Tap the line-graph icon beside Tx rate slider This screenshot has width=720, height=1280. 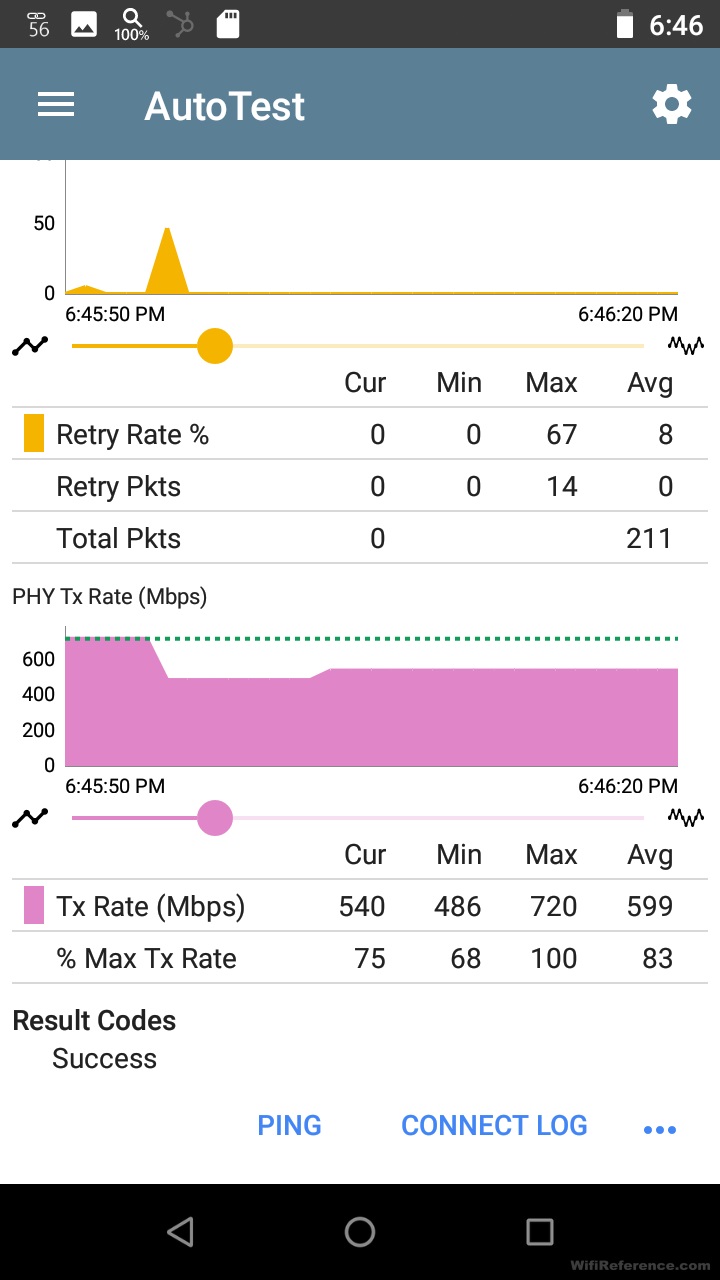coord(30,818)
